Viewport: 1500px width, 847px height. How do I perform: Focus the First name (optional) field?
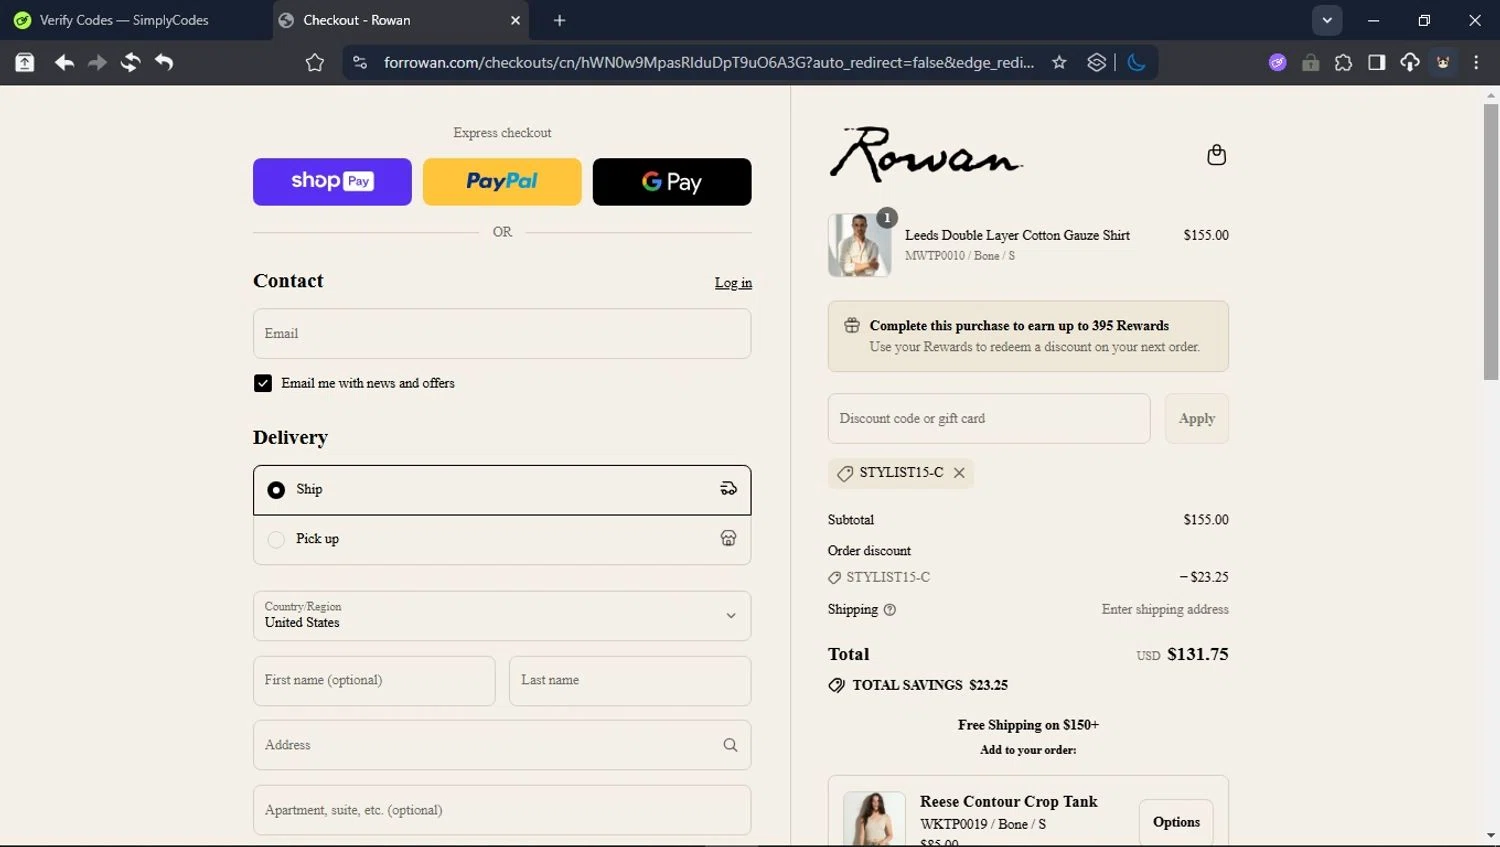[374, 681]
